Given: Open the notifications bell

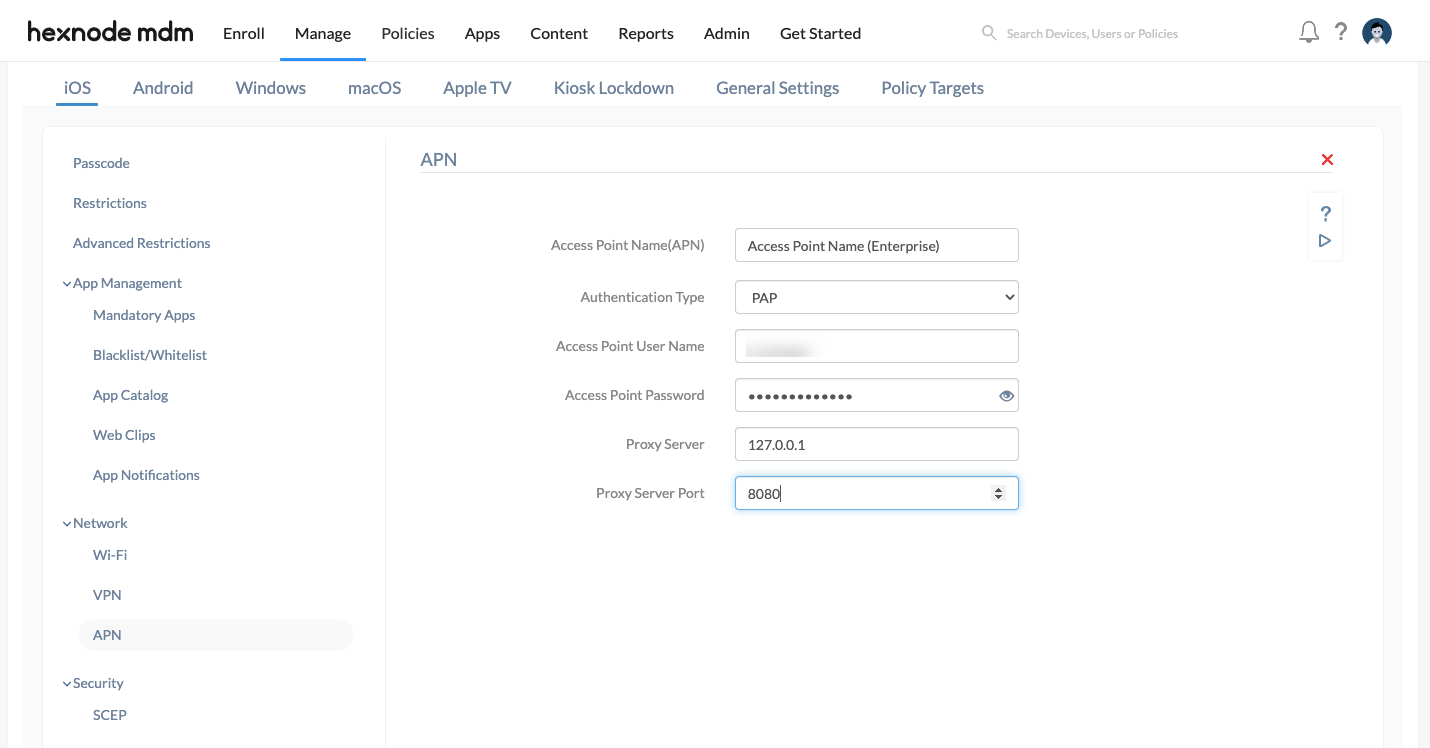Looking at the screenshot, I should click(1308, 31).
